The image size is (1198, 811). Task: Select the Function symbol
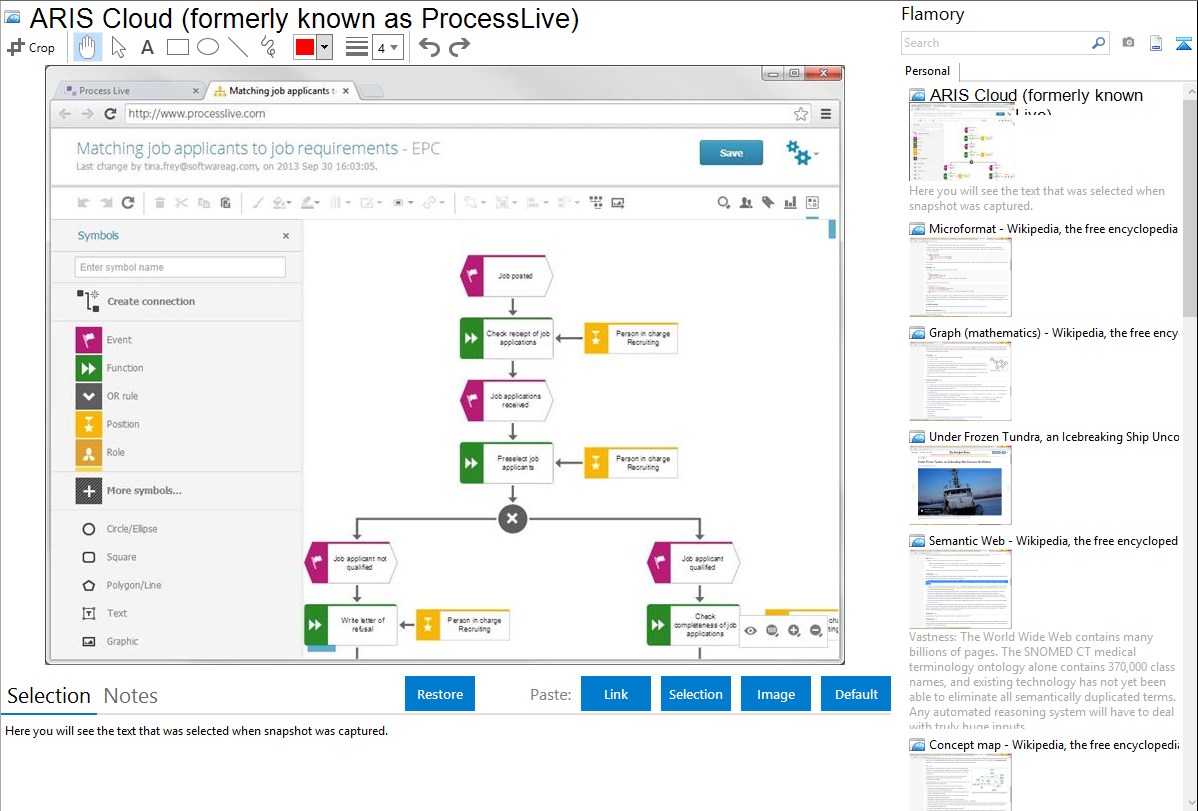click(x=109, y=368)
